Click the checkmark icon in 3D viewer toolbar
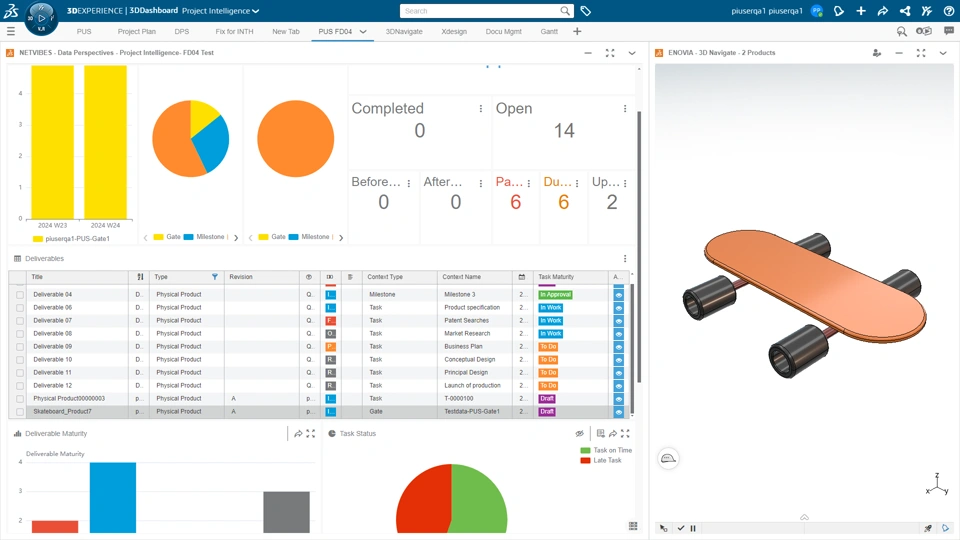The image size is (960, 540). 681,528
